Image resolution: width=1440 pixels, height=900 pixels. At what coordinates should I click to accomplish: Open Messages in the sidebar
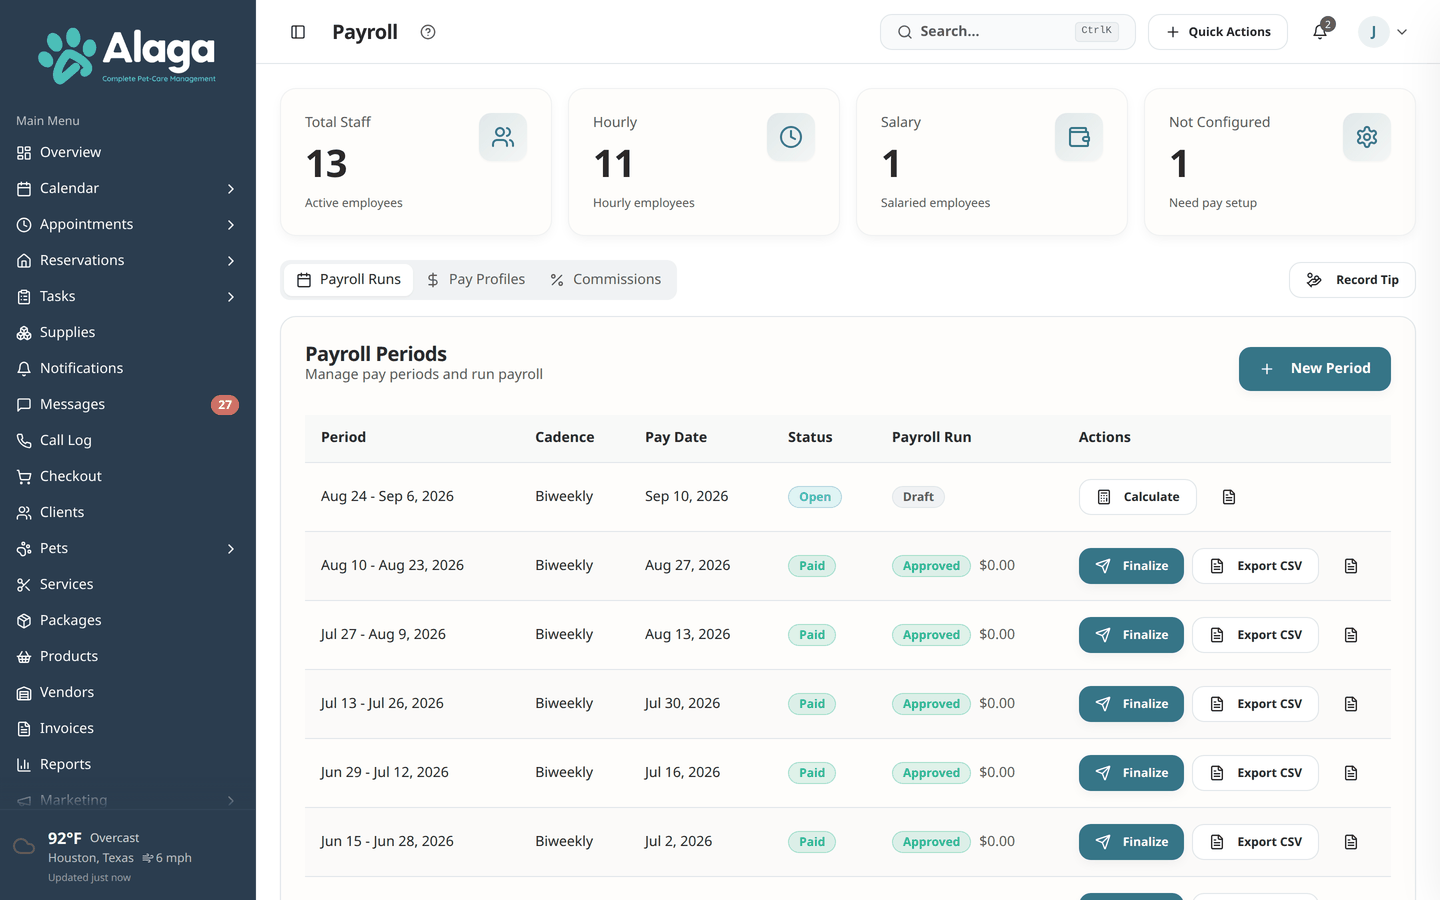pos(128,405)
